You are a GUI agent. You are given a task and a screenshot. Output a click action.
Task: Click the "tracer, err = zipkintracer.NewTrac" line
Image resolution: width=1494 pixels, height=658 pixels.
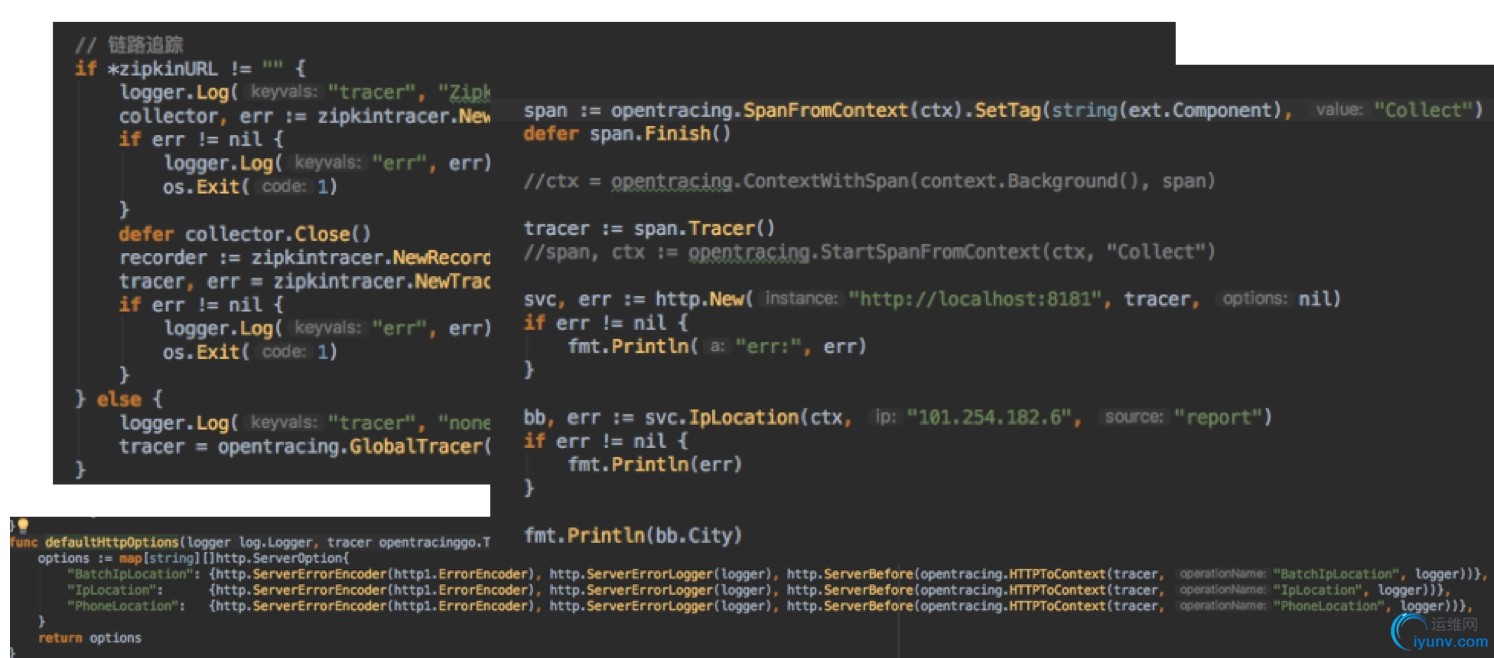click(x=305, y=281)
